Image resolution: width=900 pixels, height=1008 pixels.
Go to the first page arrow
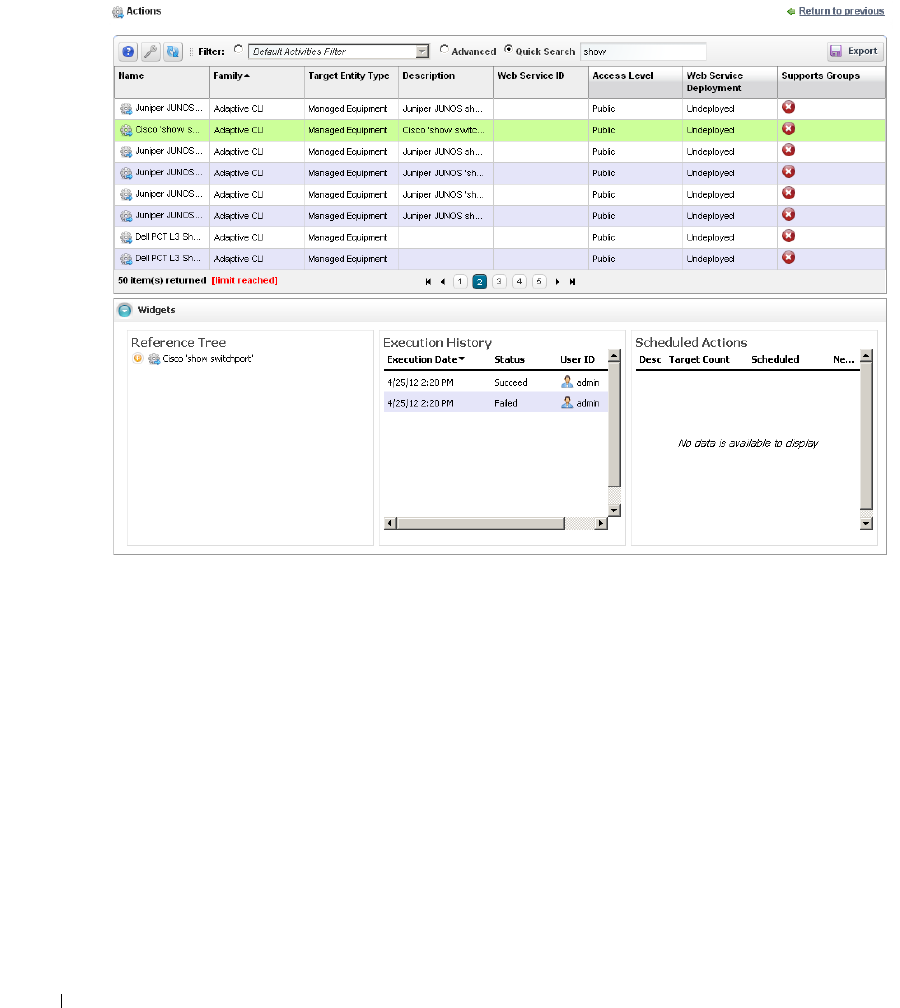(428, 282)
